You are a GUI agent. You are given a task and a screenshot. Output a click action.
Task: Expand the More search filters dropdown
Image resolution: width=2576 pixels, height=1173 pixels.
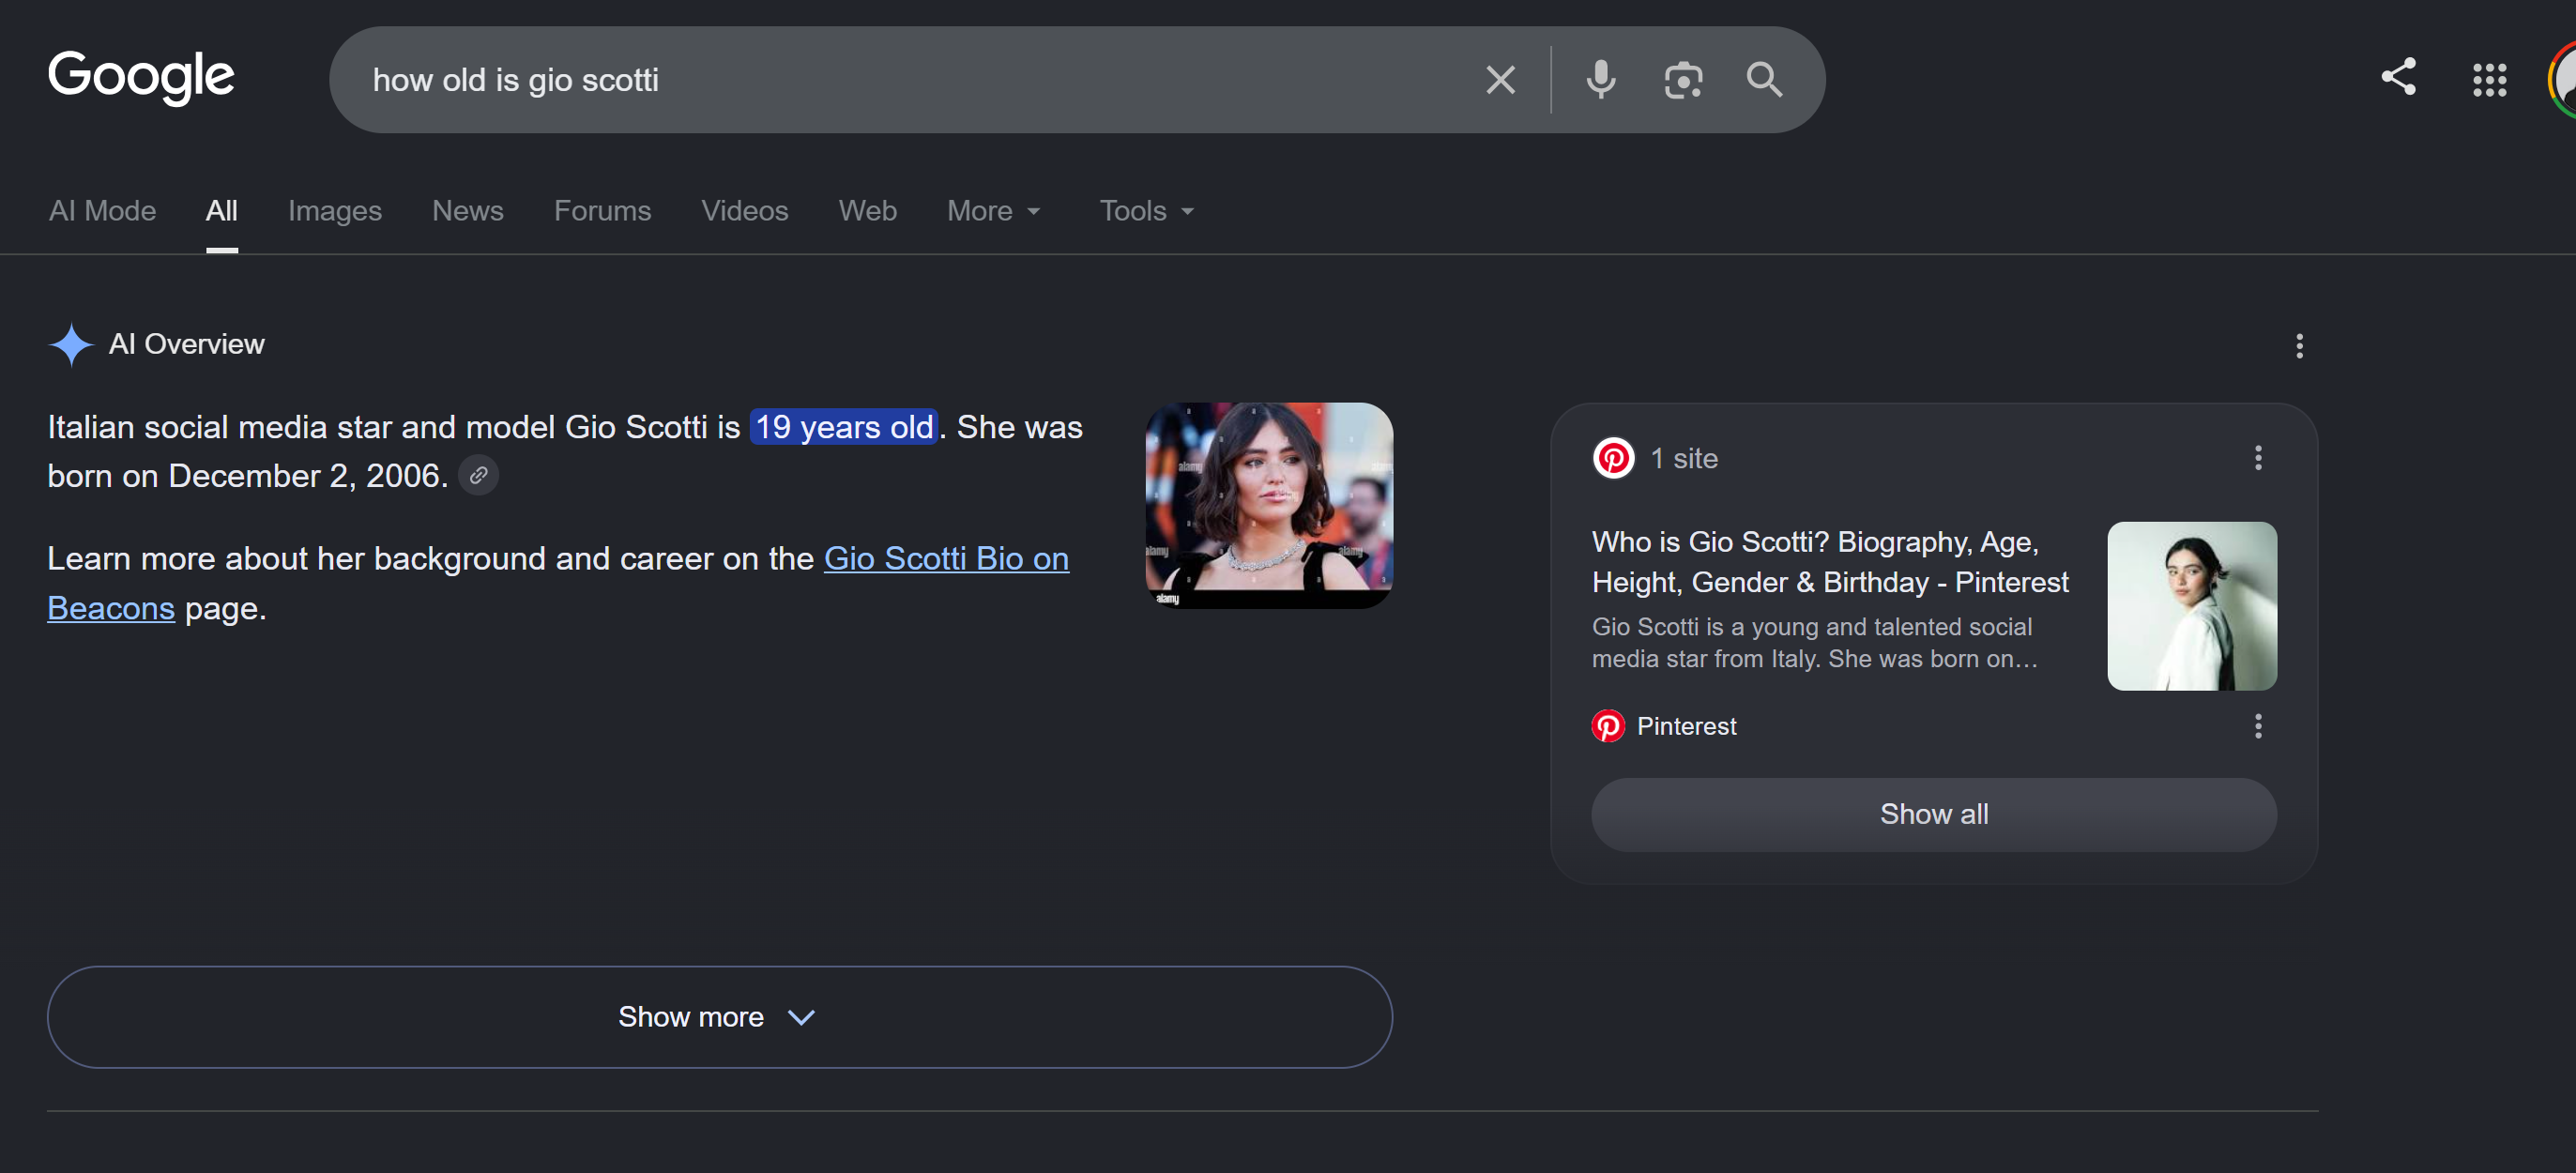(993, 211)
